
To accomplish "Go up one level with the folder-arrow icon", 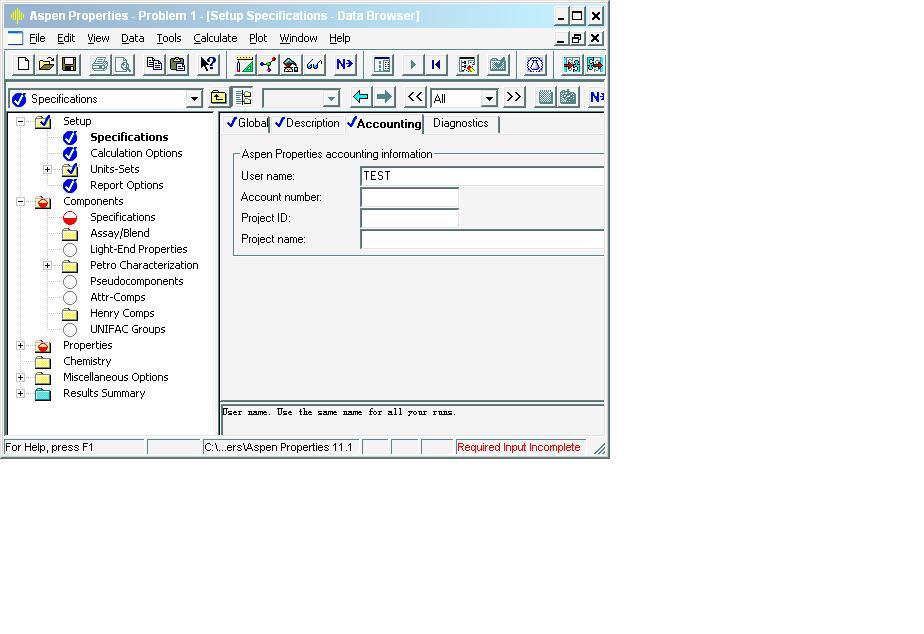I will click(x=219, y=97).
